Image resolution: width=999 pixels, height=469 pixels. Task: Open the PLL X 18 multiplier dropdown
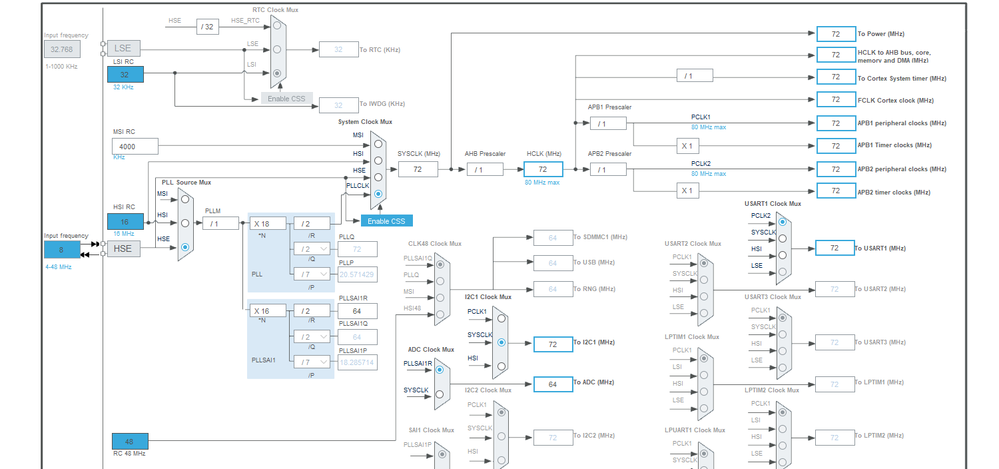pyautogui.click(x=268, y=223)
